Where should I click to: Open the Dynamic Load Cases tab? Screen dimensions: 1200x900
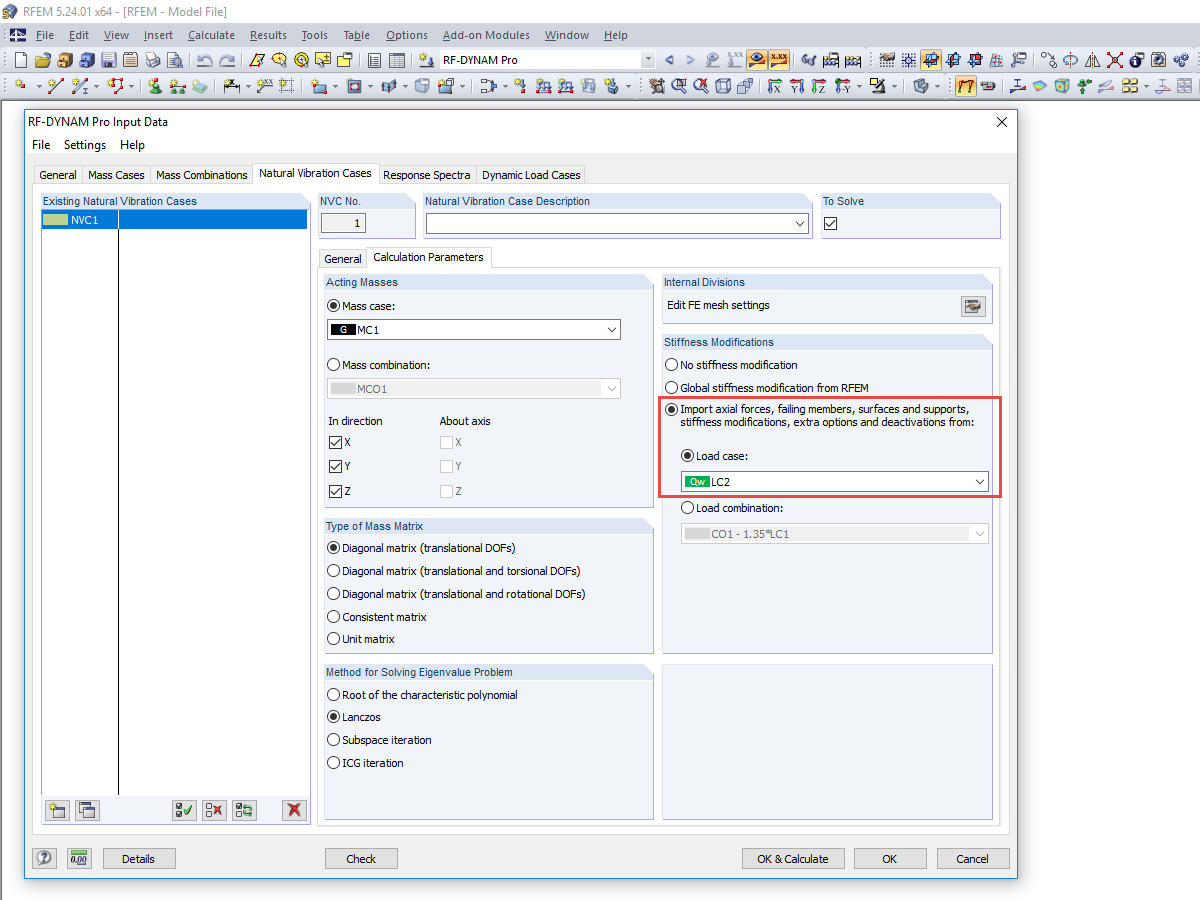tap(531, 175)
